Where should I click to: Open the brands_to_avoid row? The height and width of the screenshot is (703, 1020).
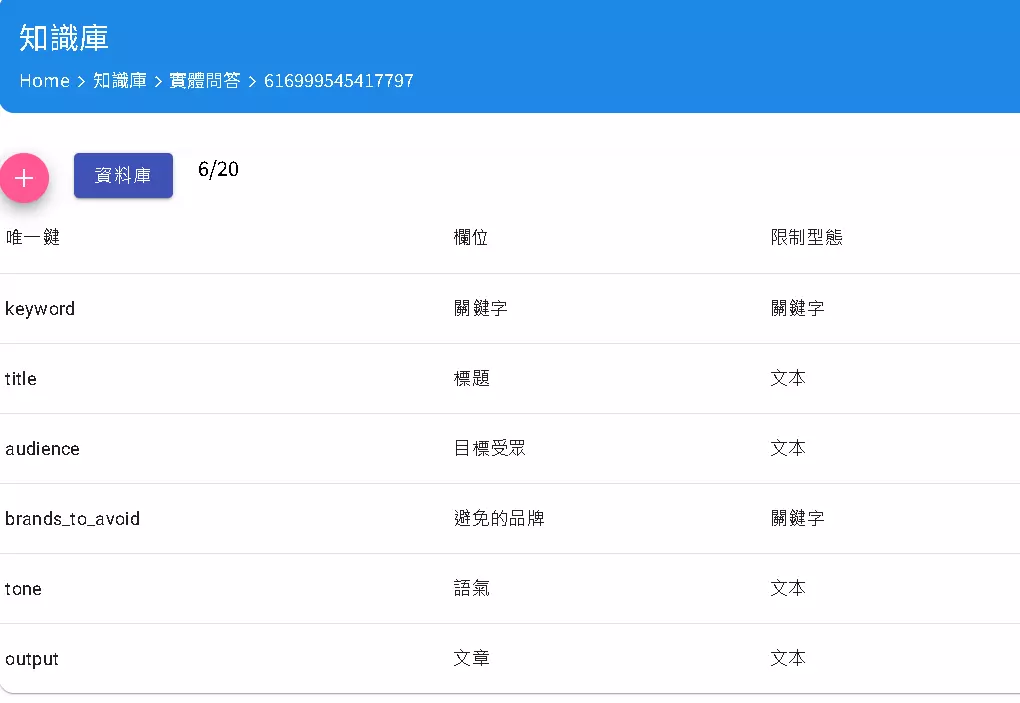[72, 518]
